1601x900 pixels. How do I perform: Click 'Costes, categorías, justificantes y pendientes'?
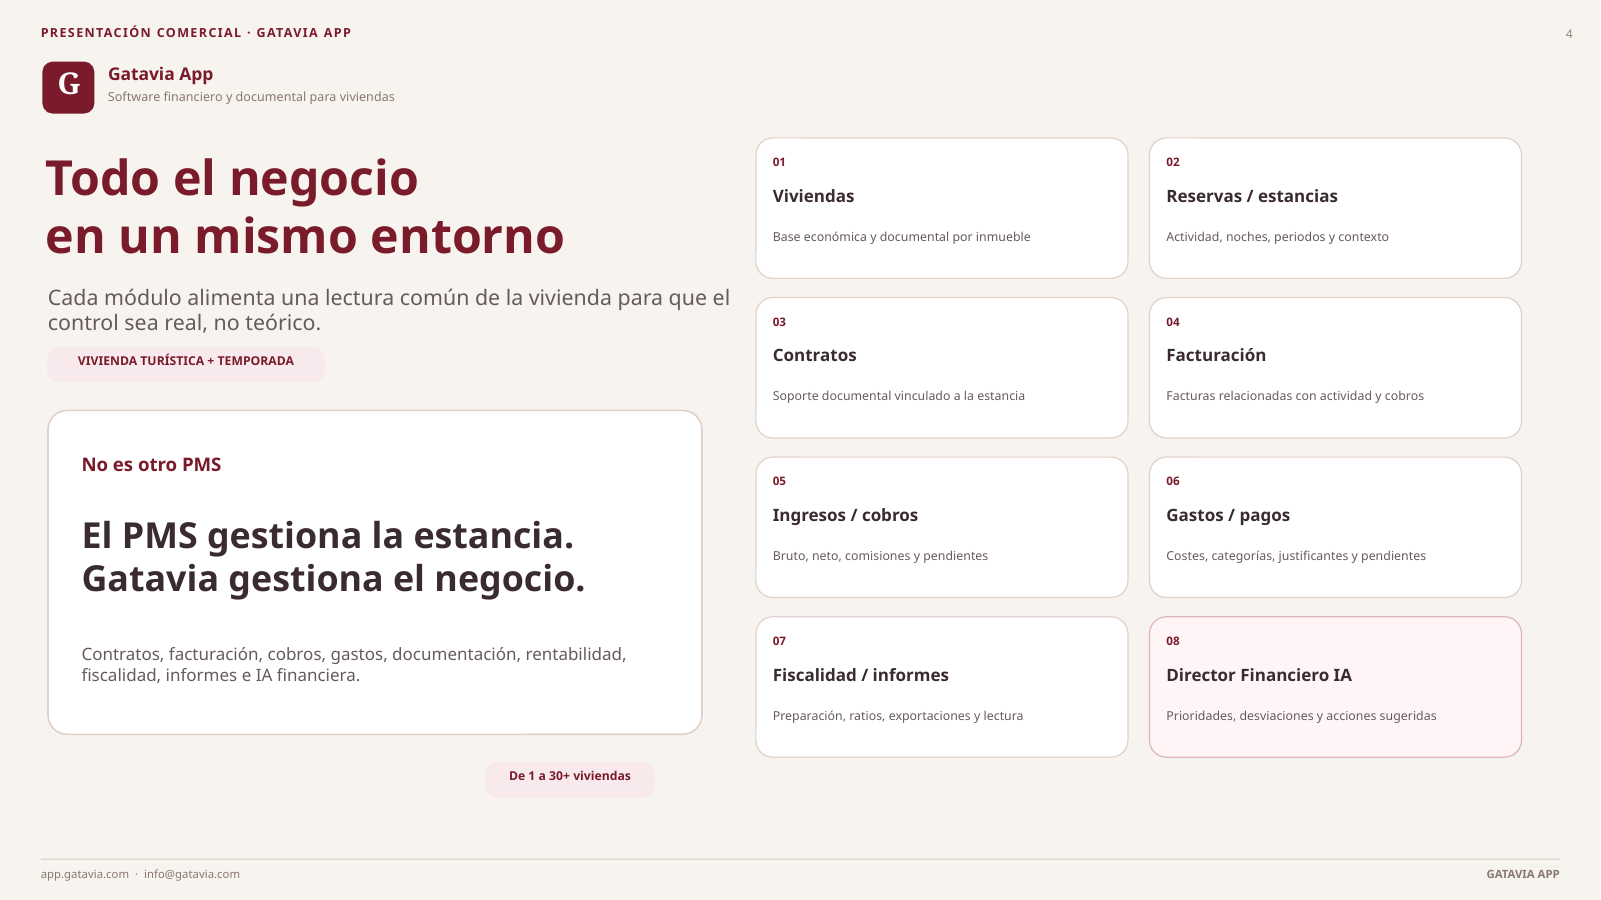[x=1296, y=556]
